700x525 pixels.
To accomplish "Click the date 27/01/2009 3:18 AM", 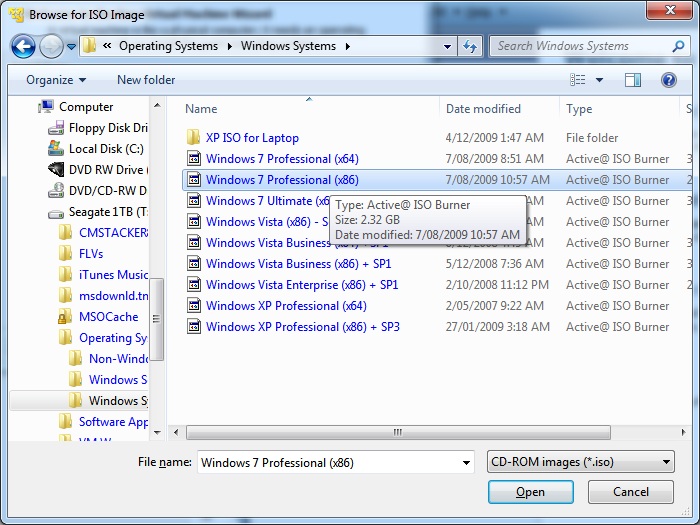I will pyautogui.click(x=497, y=327).
